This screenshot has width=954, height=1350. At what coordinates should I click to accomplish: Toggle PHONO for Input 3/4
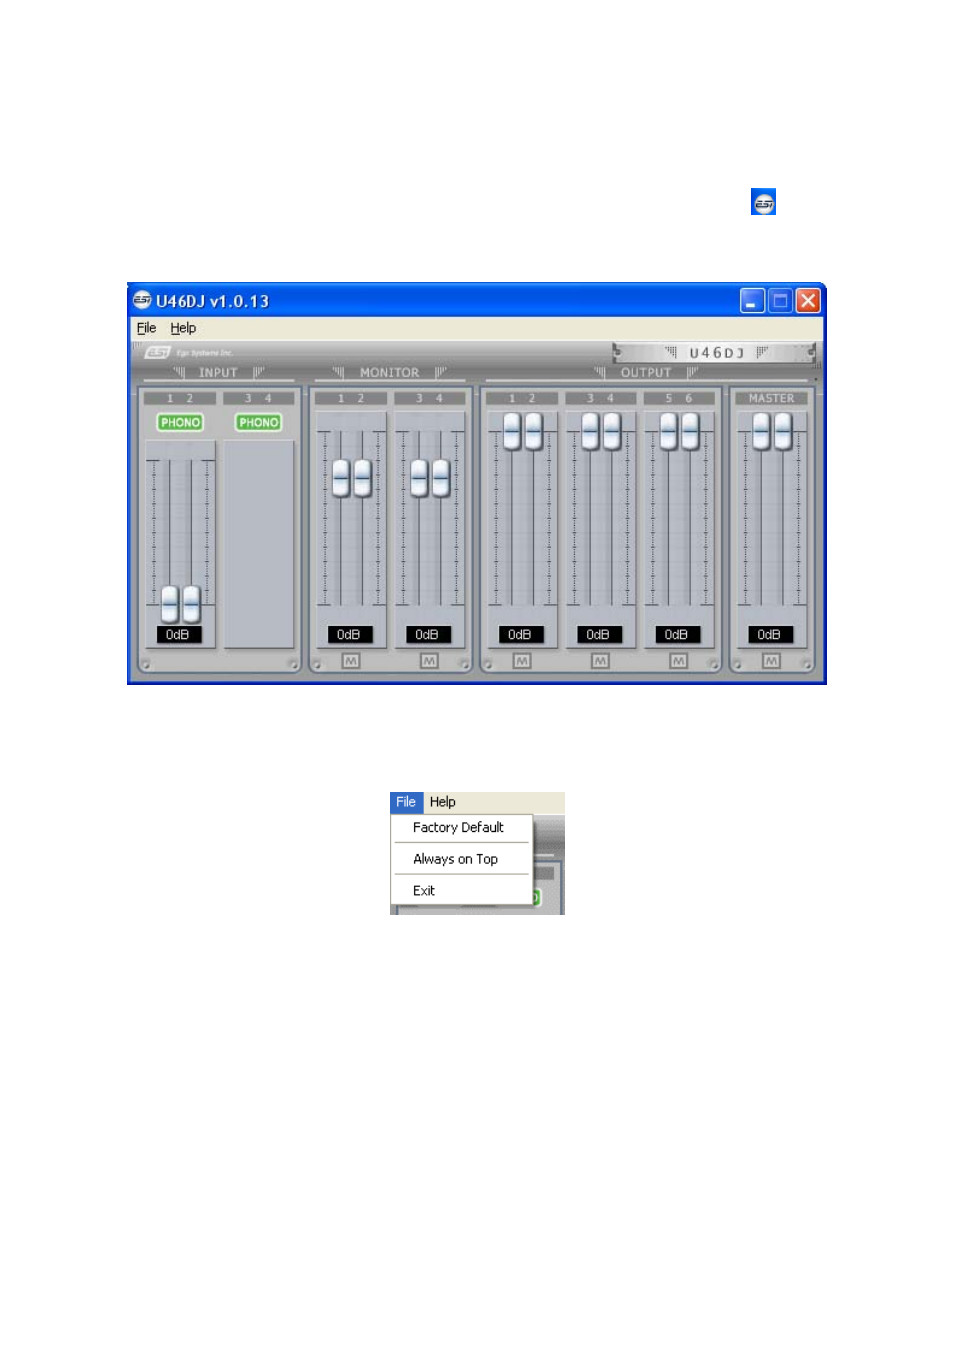point(258,422)
